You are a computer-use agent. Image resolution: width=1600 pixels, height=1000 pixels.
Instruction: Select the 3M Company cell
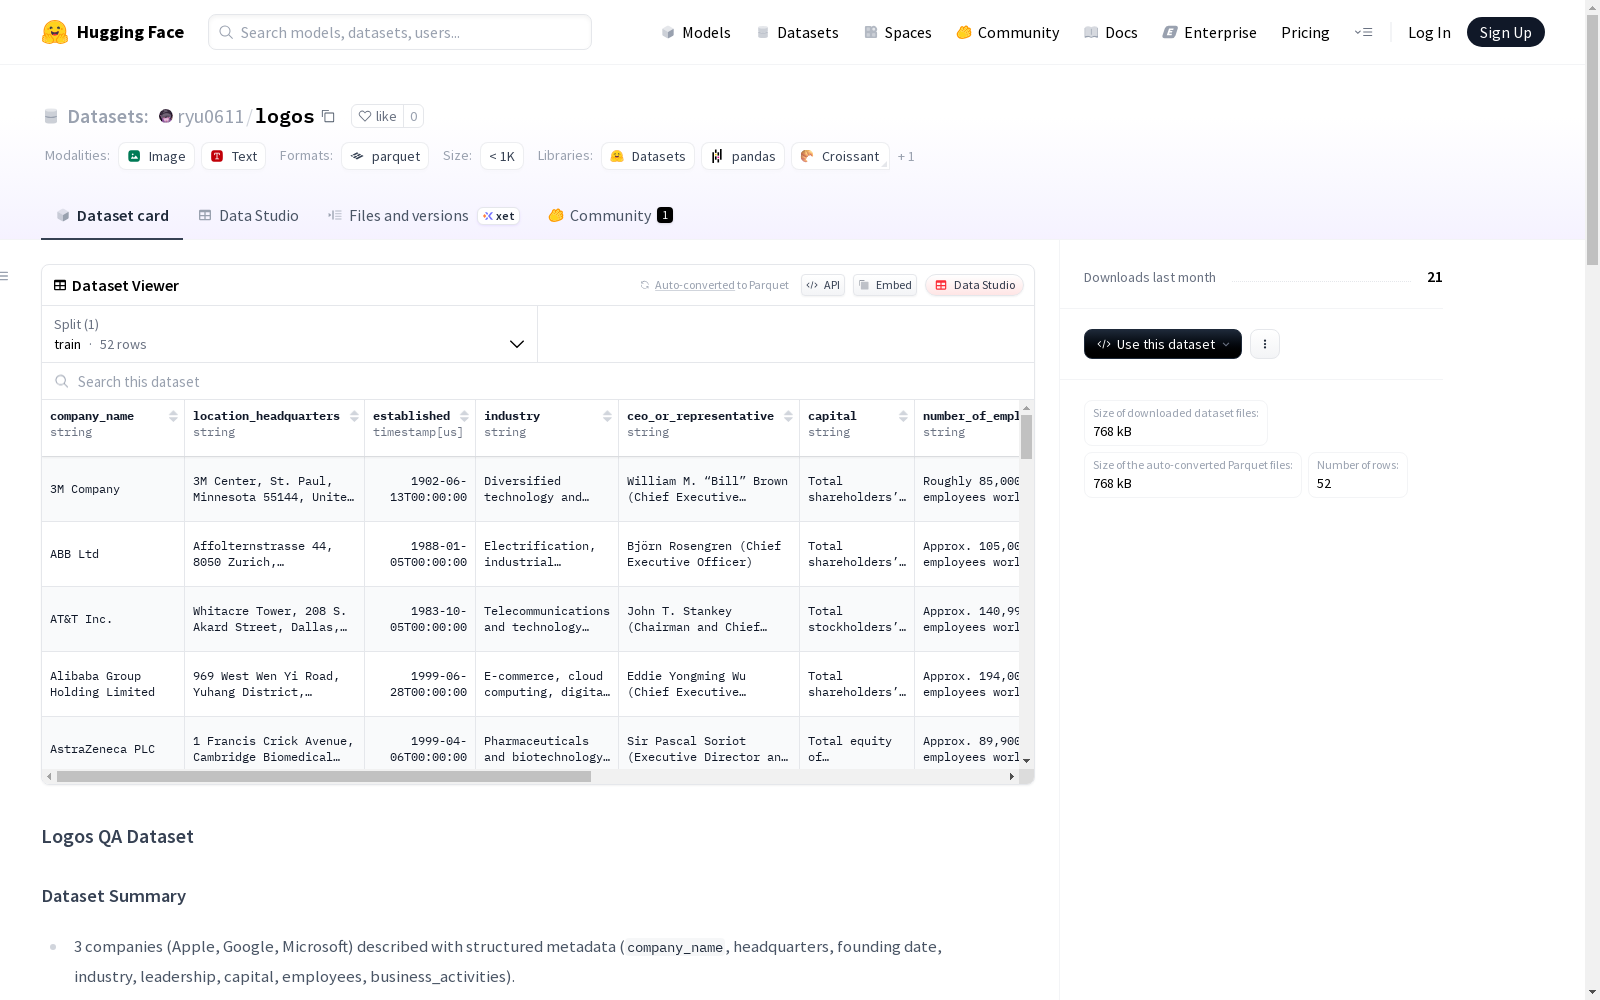tap(113, 489)
